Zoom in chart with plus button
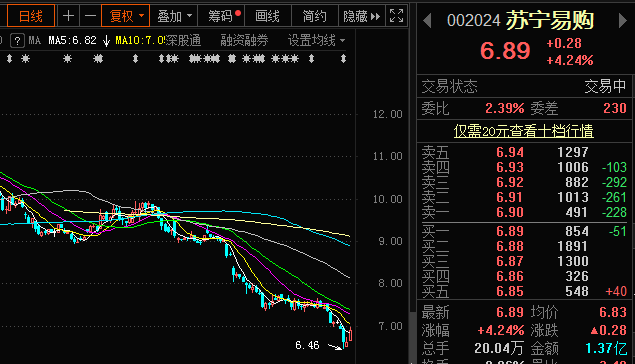 68,16
